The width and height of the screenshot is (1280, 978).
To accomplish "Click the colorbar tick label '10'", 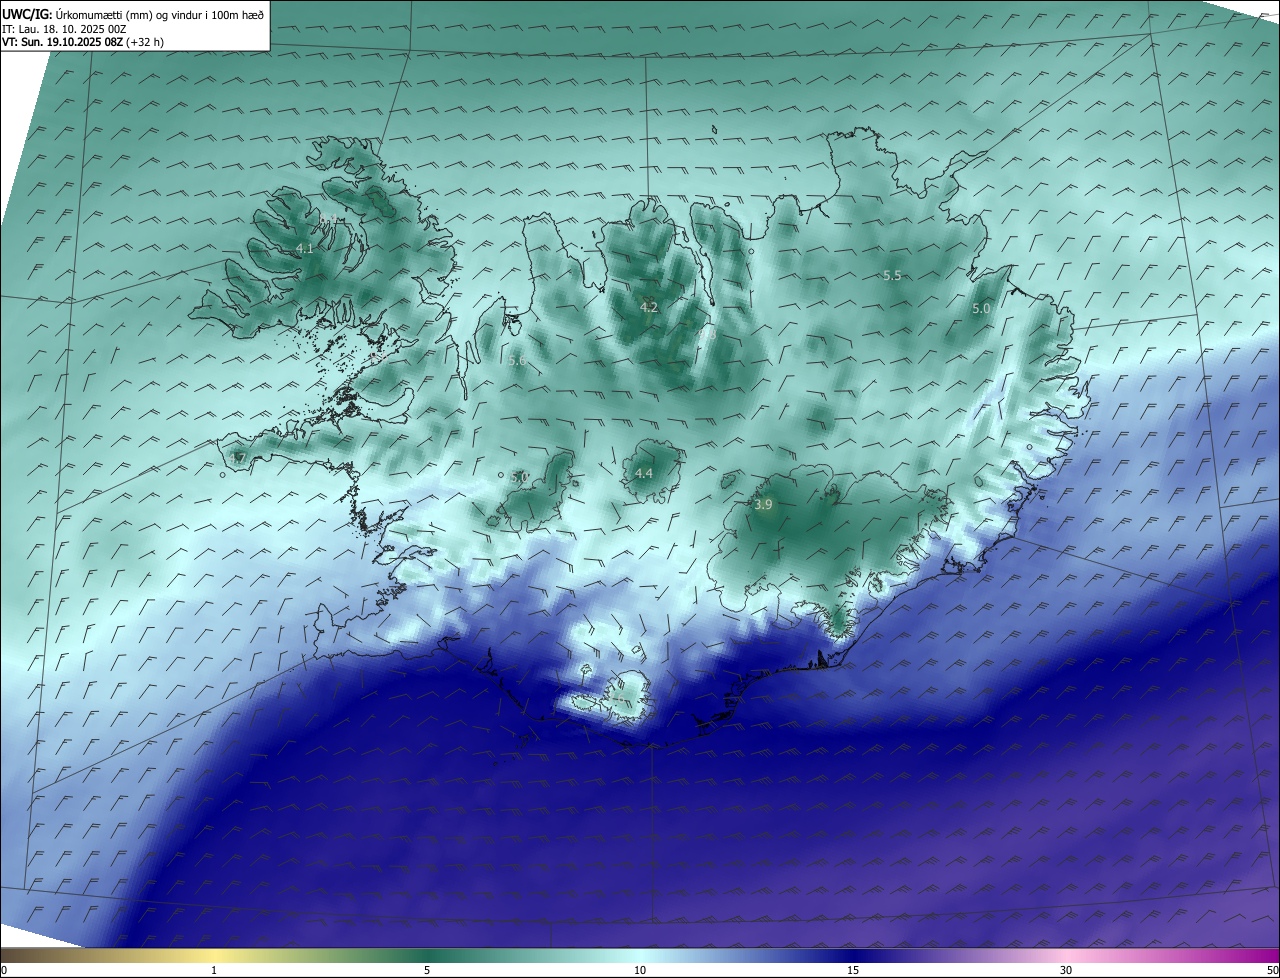I will (640, 970).
